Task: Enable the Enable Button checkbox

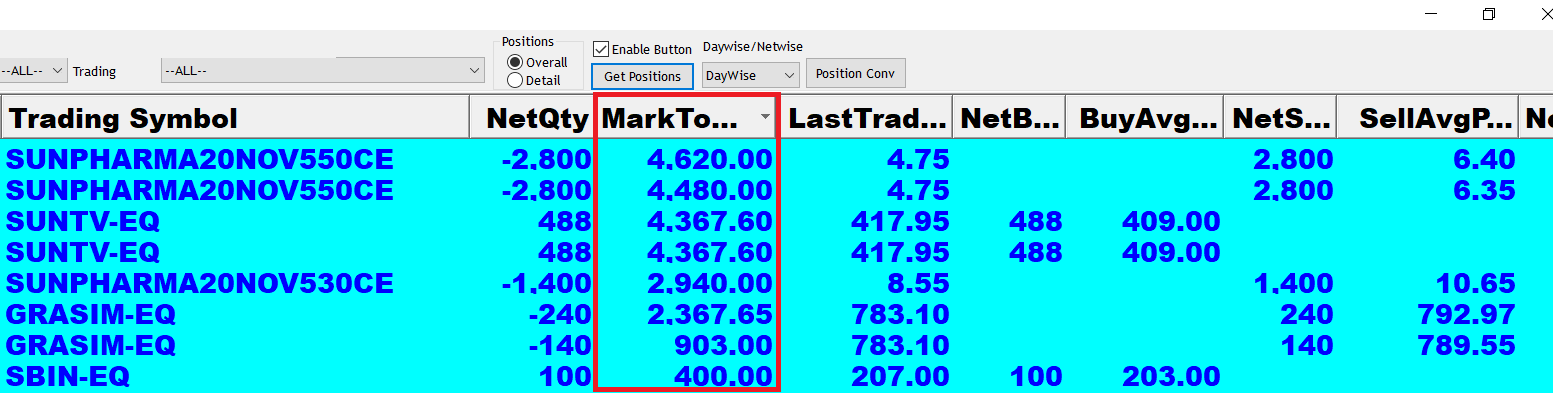Action: (601, 49)
